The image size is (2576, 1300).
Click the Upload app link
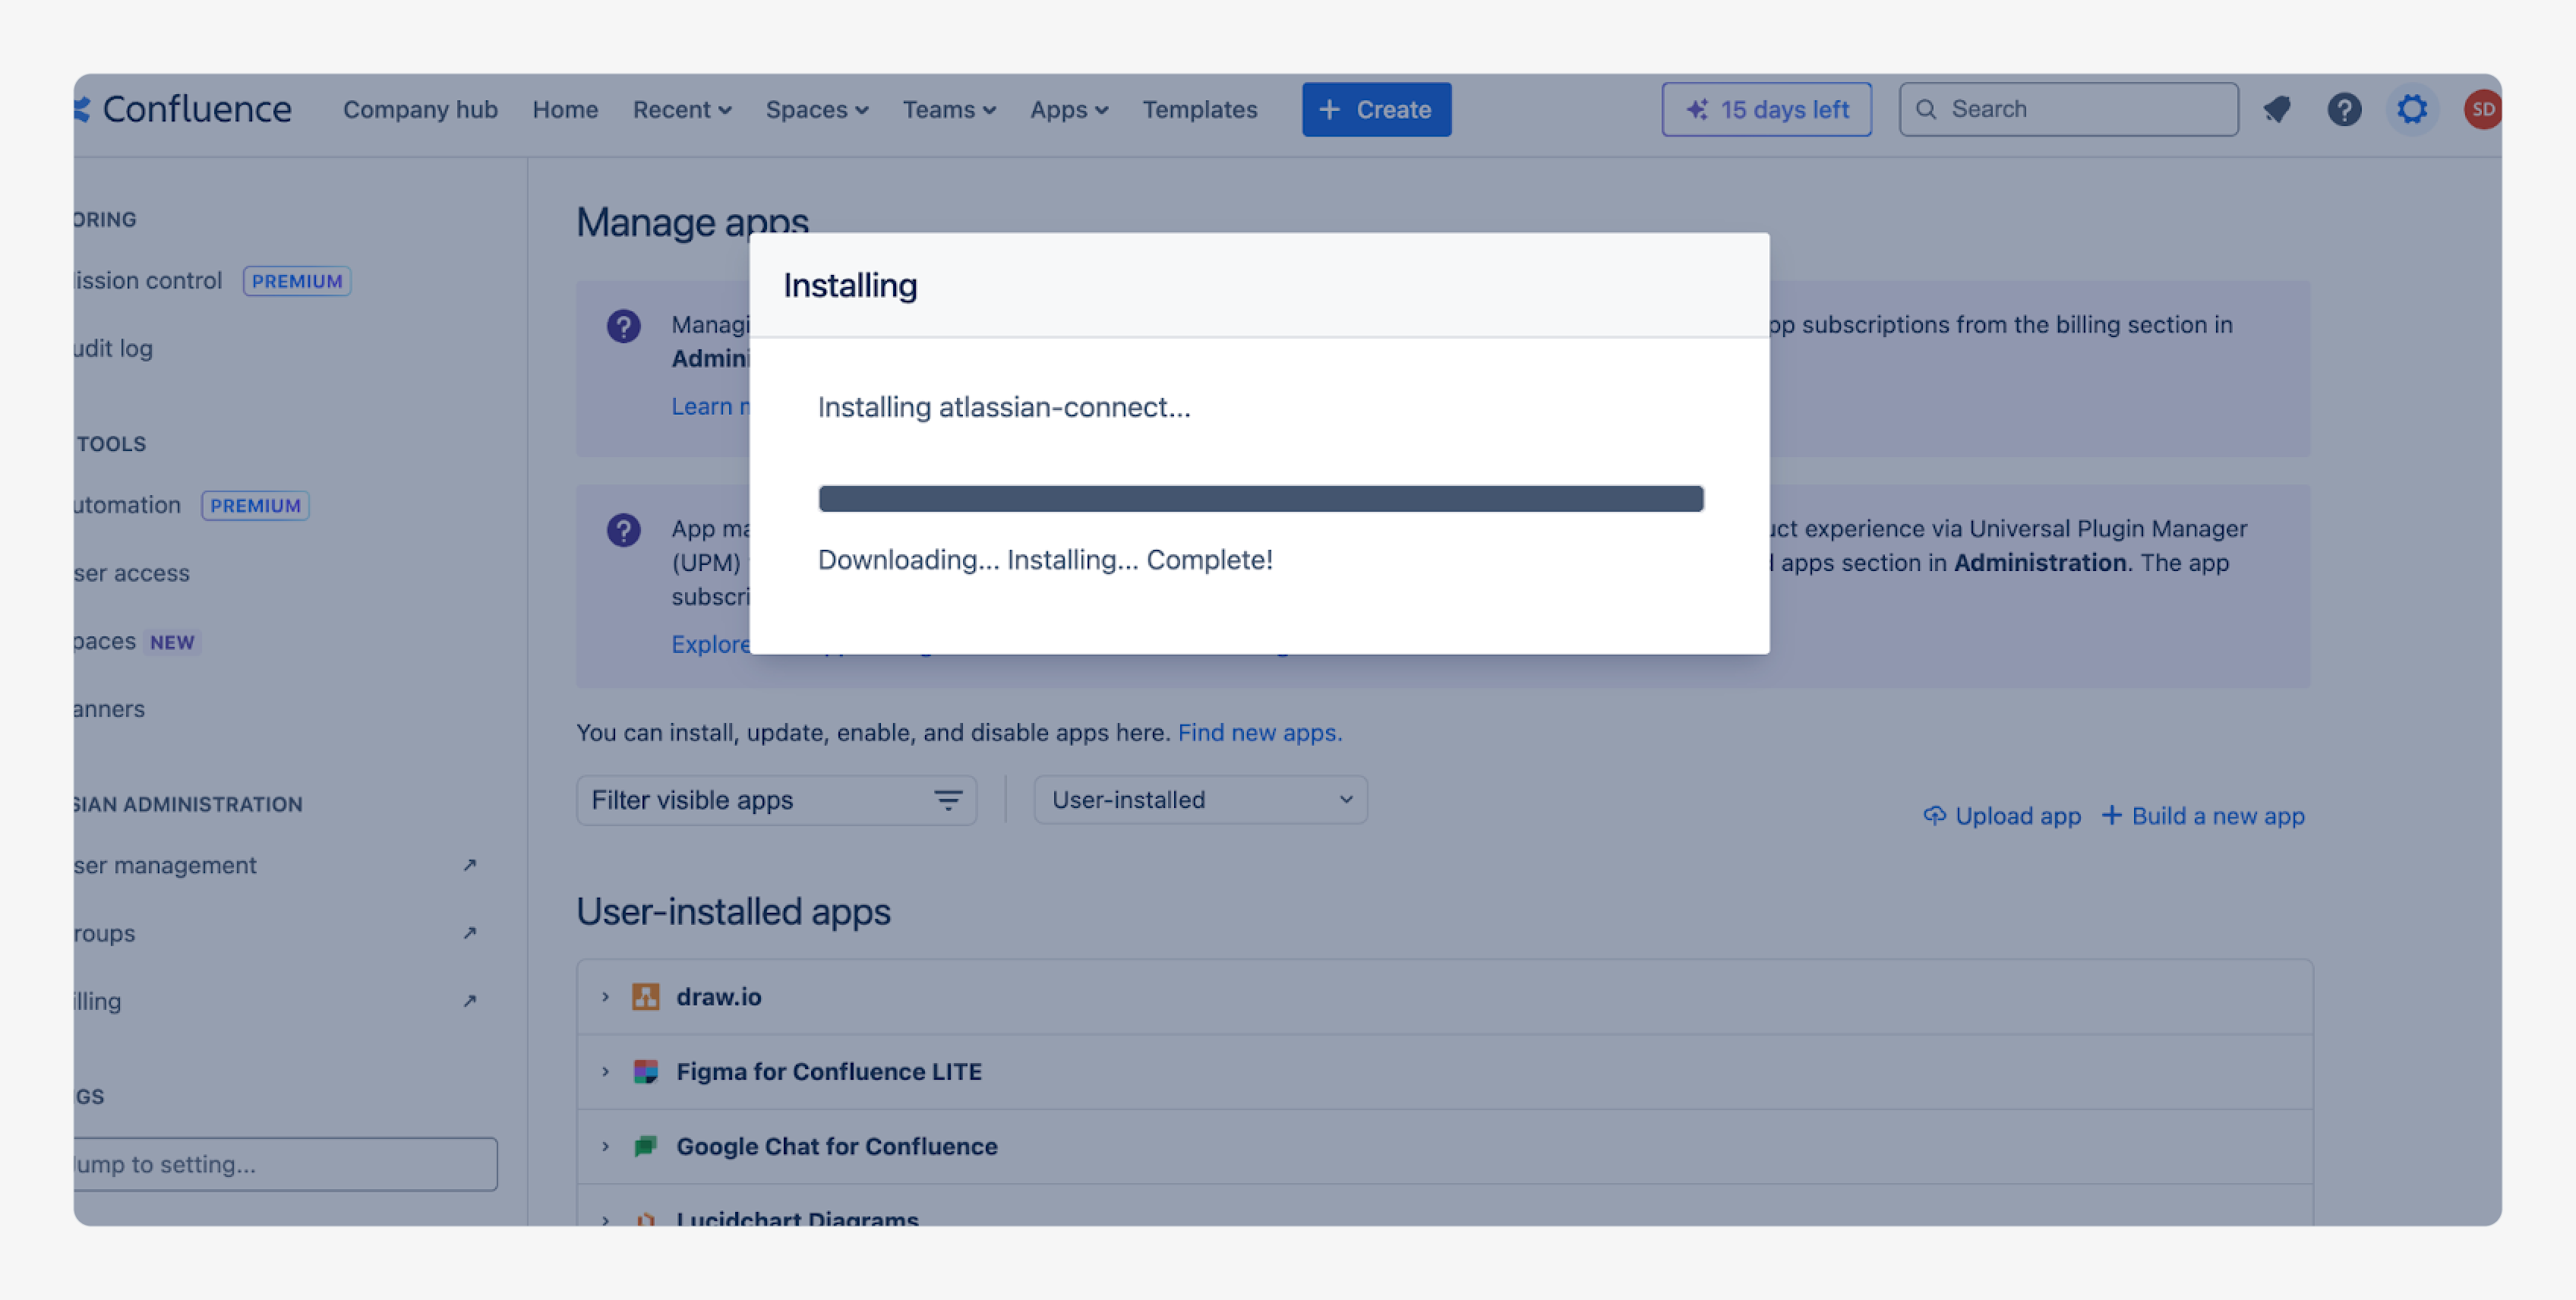[x=2002, y=816]
